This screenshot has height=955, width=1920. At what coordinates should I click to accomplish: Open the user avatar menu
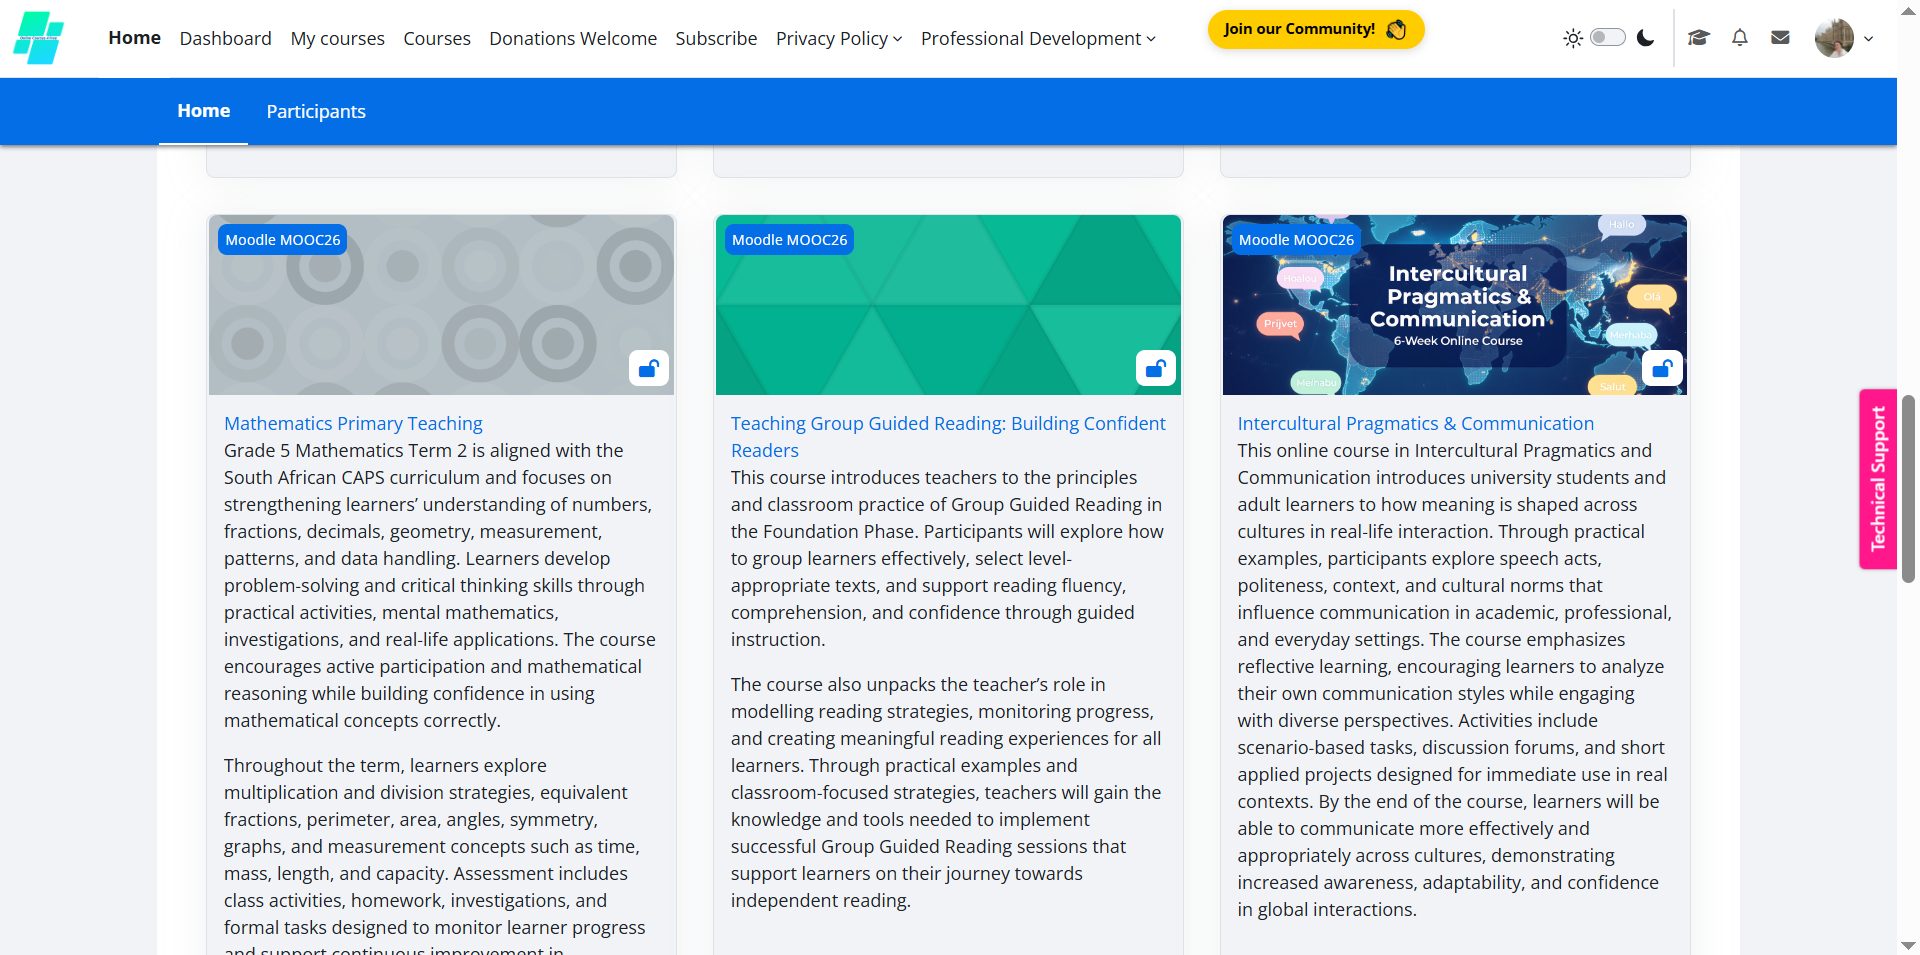point(1844,38)
